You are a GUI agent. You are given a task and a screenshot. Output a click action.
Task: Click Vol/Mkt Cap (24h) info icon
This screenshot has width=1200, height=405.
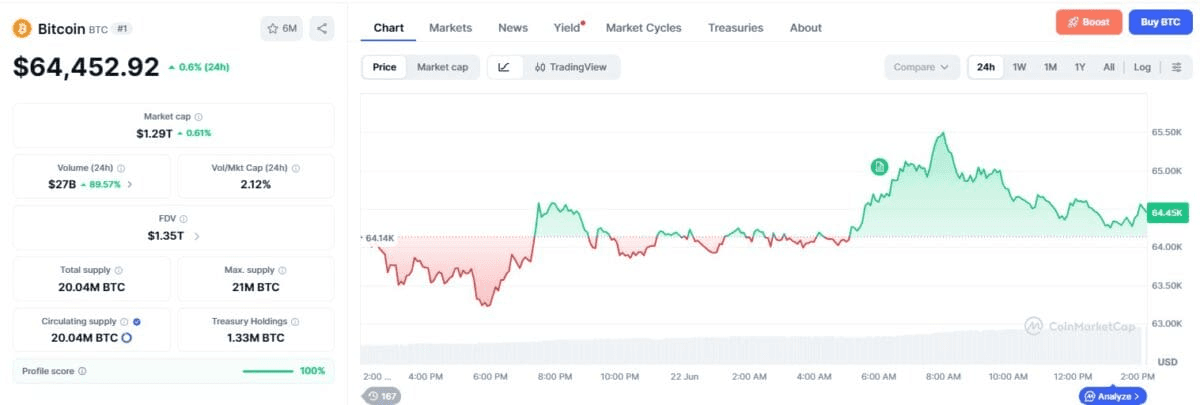[x=296, y=169]
